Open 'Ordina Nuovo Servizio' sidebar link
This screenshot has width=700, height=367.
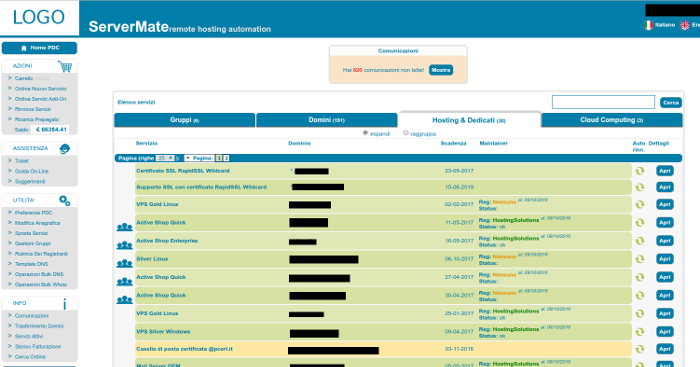tap(40, 89)
